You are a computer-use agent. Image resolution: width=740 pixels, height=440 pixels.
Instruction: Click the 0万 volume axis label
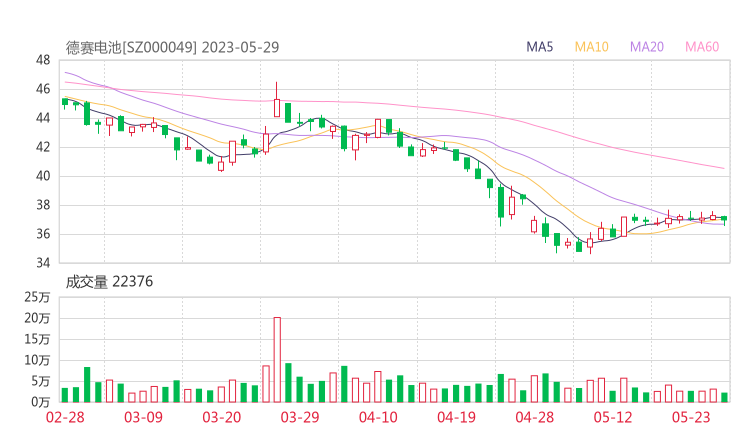click(41, 402)
